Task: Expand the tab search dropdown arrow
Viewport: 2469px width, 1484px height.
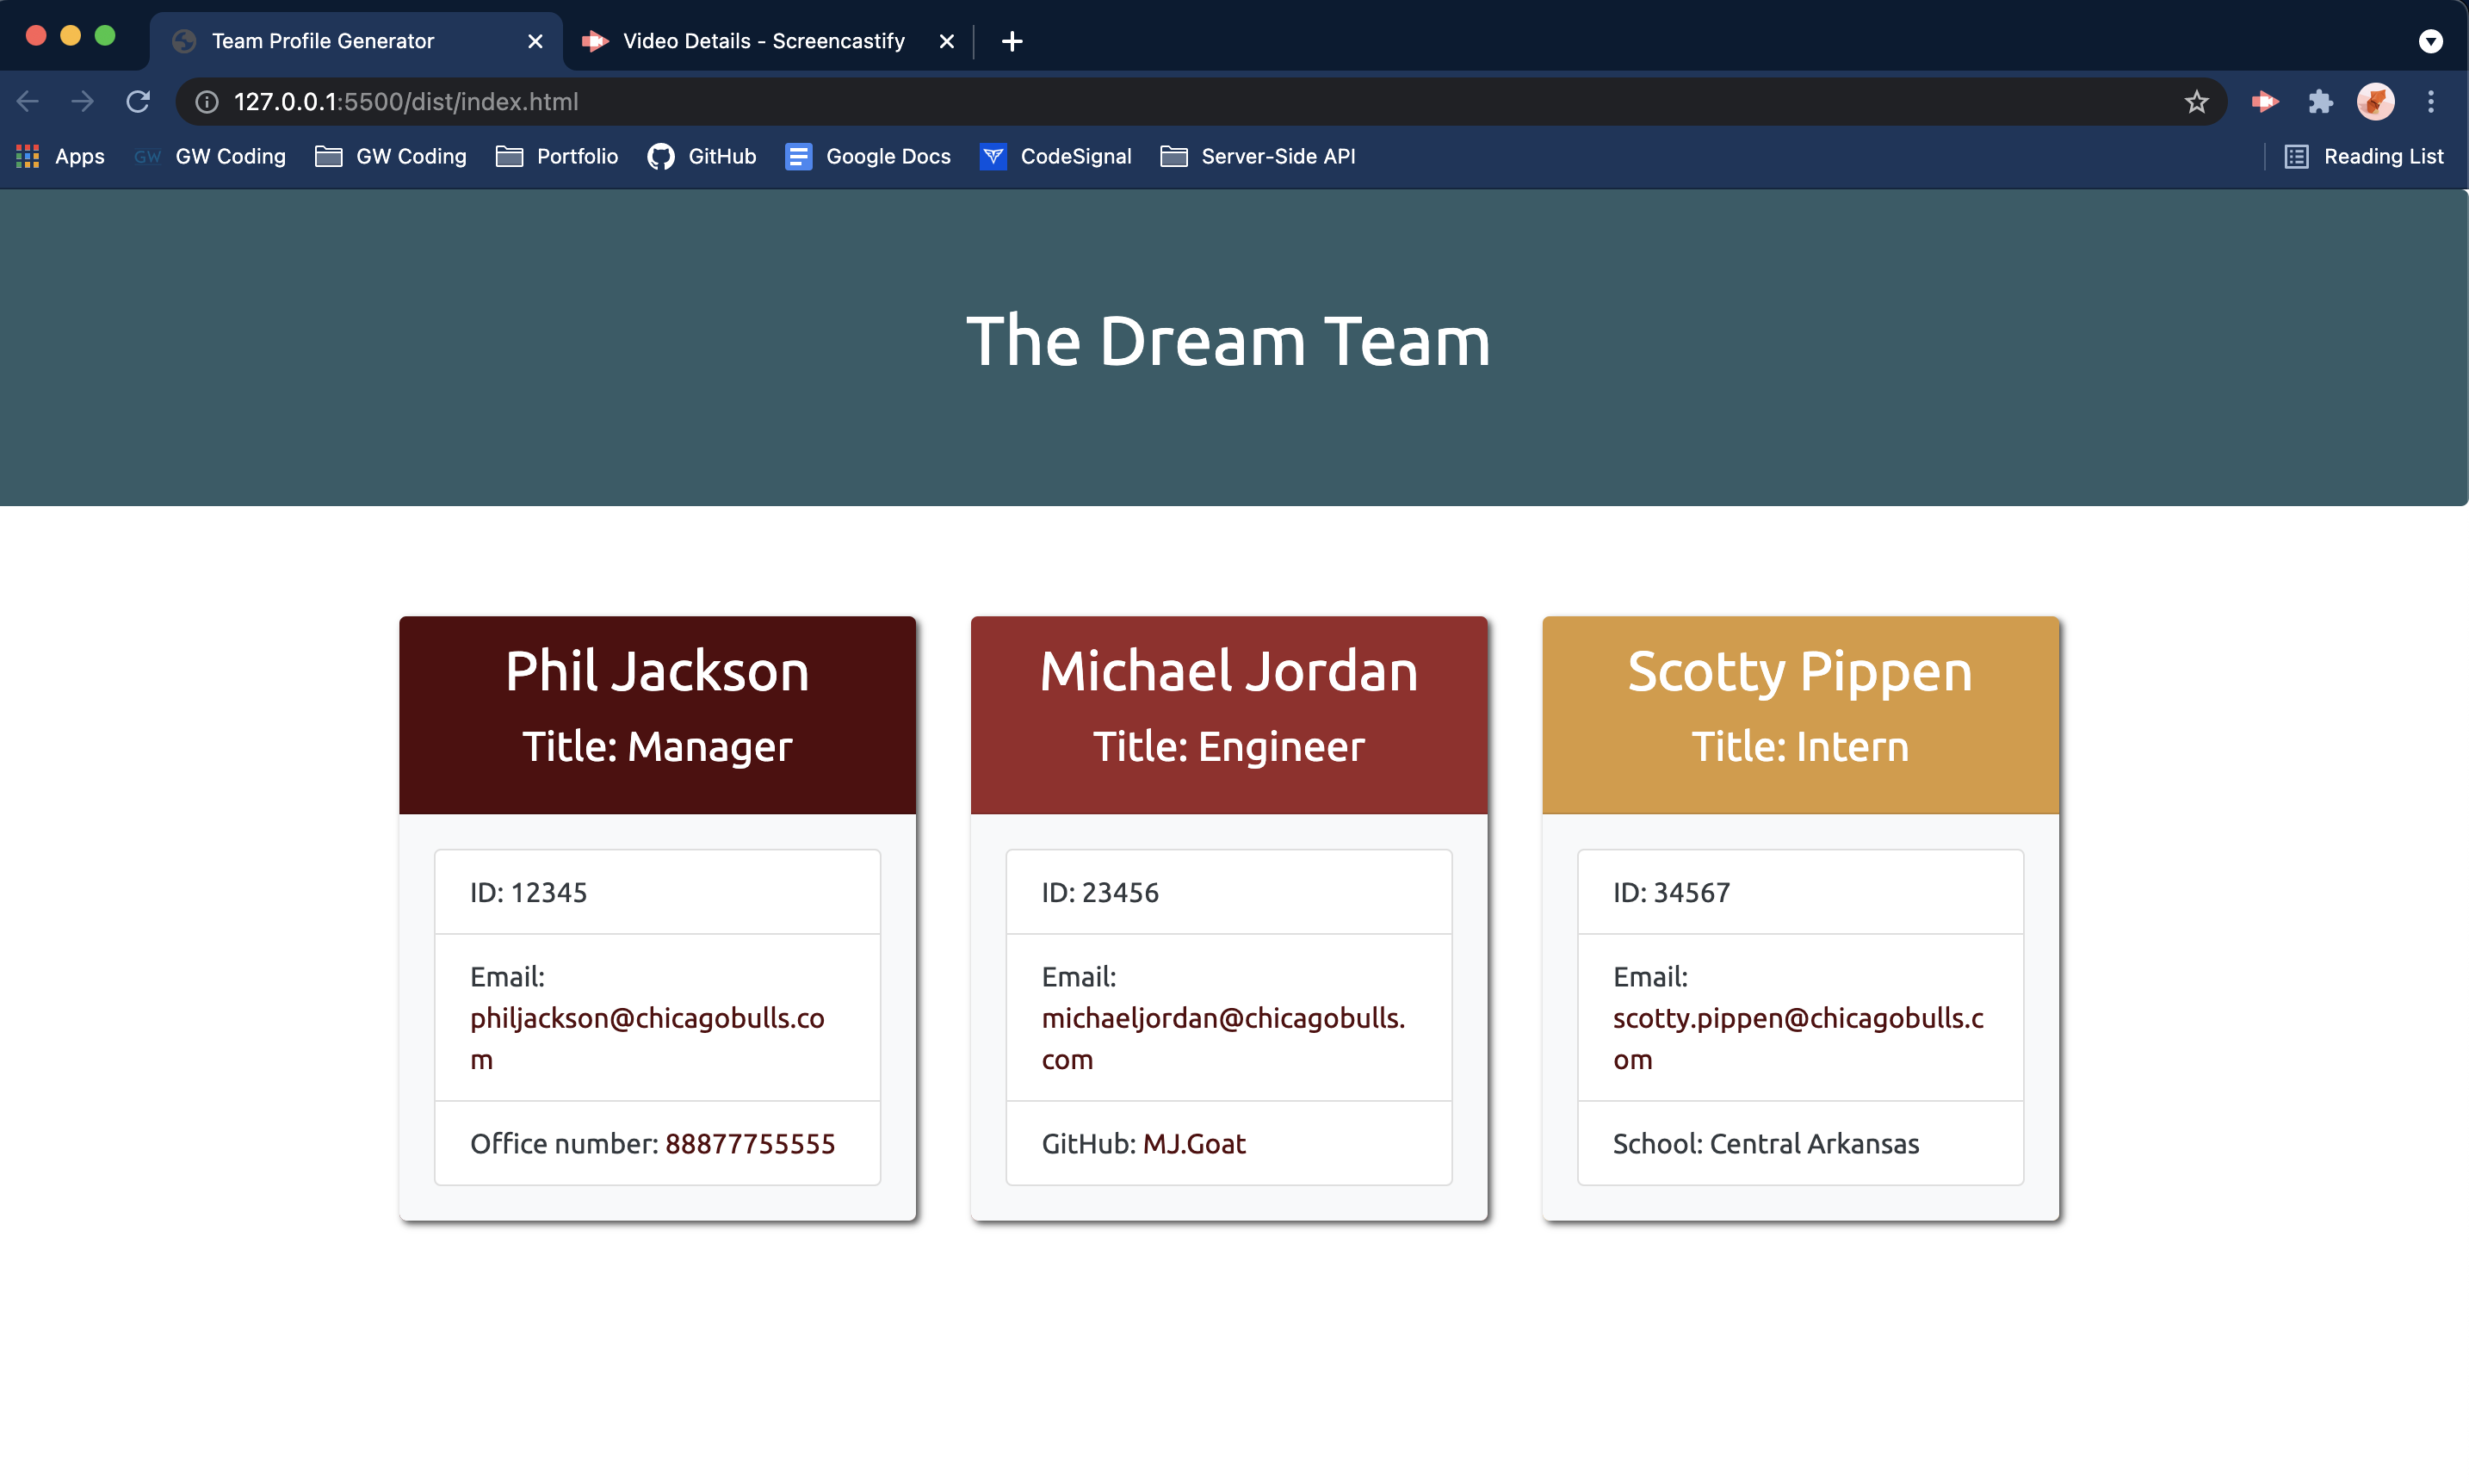Action: click(2431, 41)
